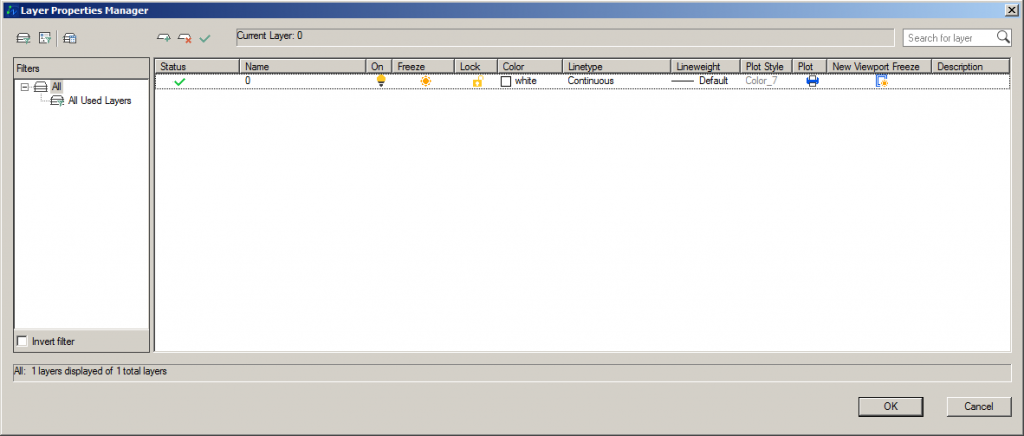Sort by the Plot Style column header

767,67
